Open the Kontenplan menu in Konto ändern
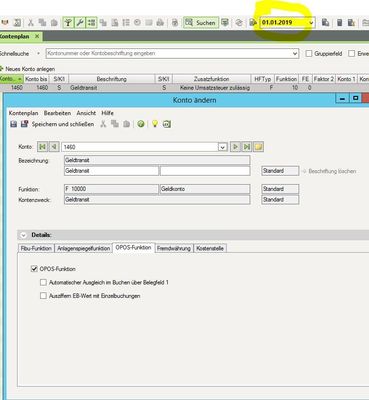Image resolution: width=369 pixels, height=400 pixels. 23,113
